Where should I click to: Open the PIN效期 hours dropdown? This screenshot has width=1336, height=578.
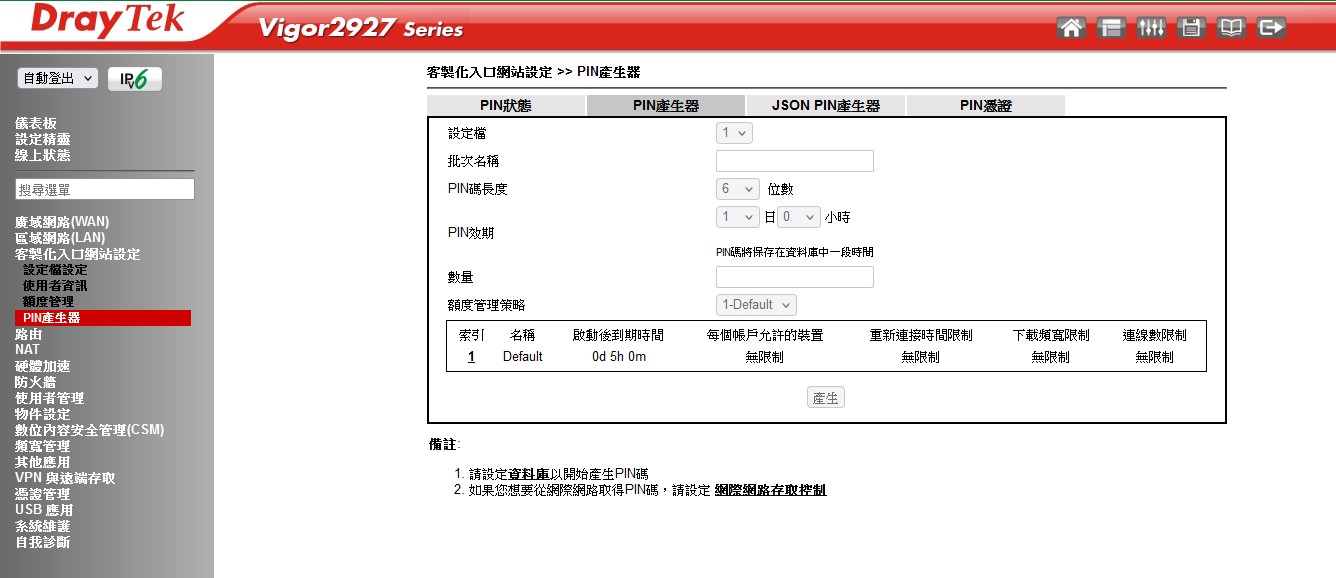(798, 217)
